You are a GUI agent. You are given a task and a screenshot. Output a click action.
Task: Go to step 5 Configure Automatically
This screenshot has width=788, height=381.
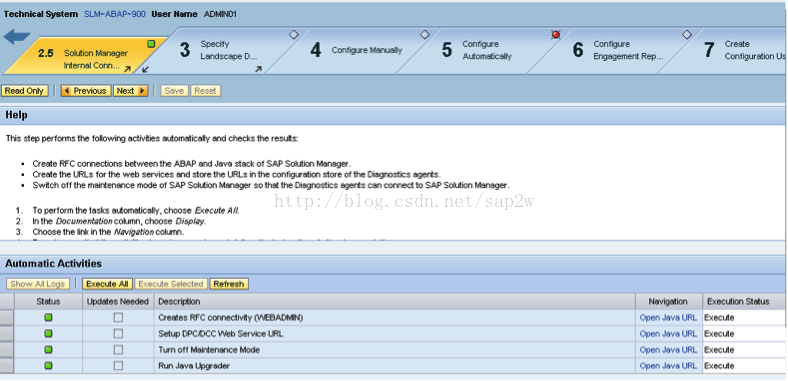click(x=477, y=50)
